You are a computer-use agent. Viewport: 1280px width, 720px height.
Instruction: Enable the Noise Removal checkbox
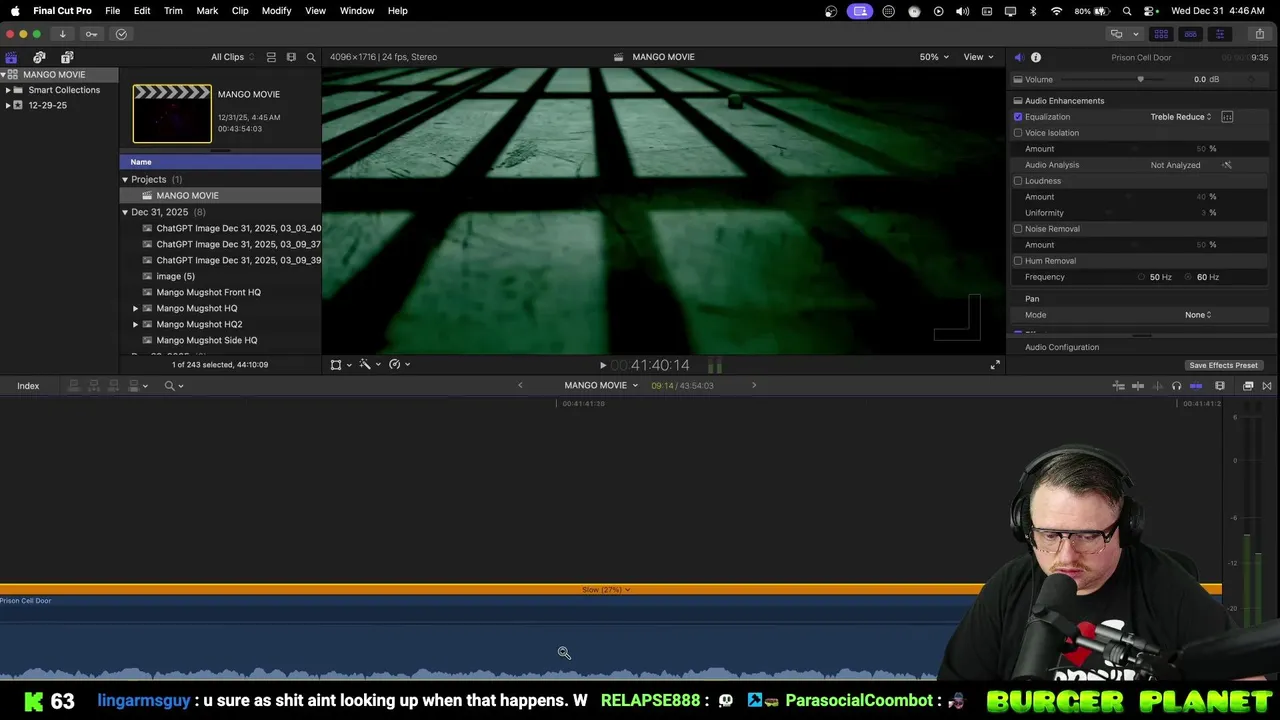click(1018, 229)
